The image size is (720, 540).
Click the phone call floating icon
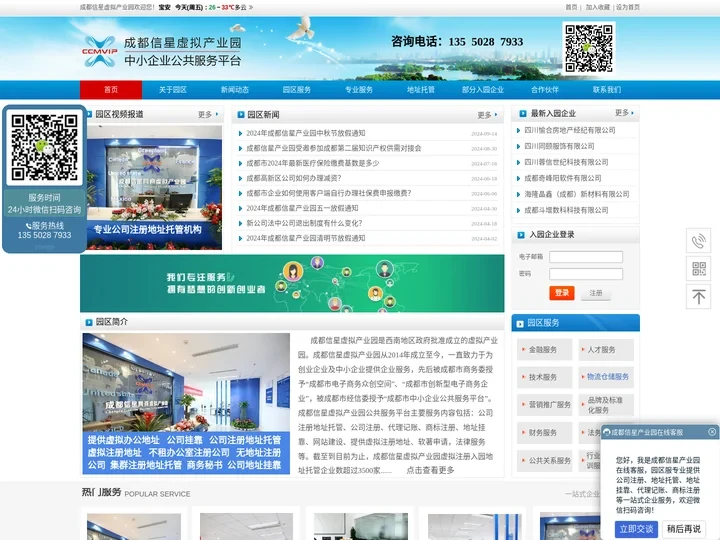[698, 240]
